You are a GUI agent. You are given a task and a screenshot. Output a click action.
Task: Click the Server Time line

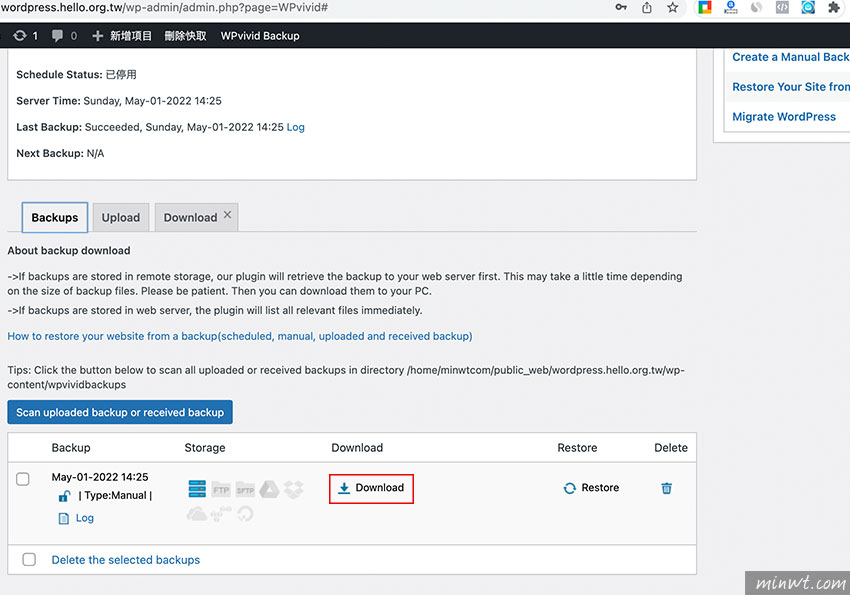pos(119,101)
